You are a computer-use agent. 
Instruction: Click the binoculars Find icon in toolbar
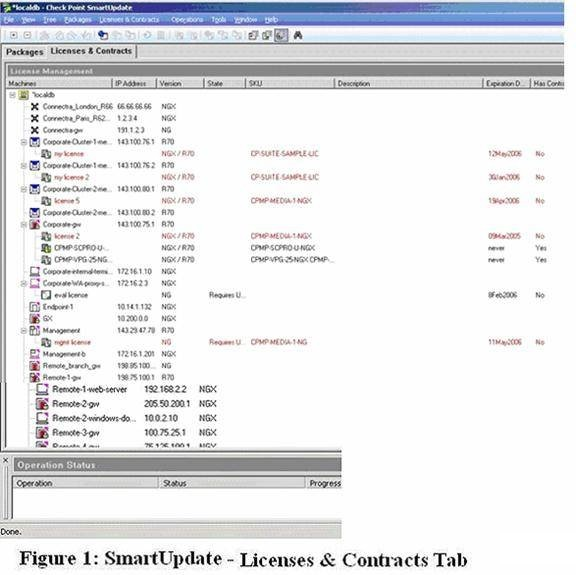[298, 36]
